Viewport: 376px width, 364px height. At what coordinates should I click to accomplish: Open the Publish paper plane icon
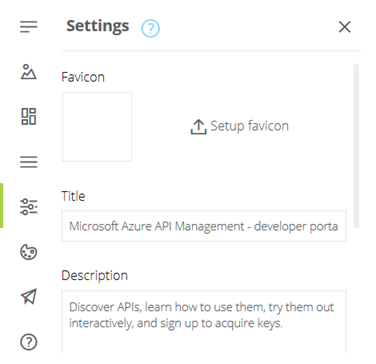(x=29, y=296)
